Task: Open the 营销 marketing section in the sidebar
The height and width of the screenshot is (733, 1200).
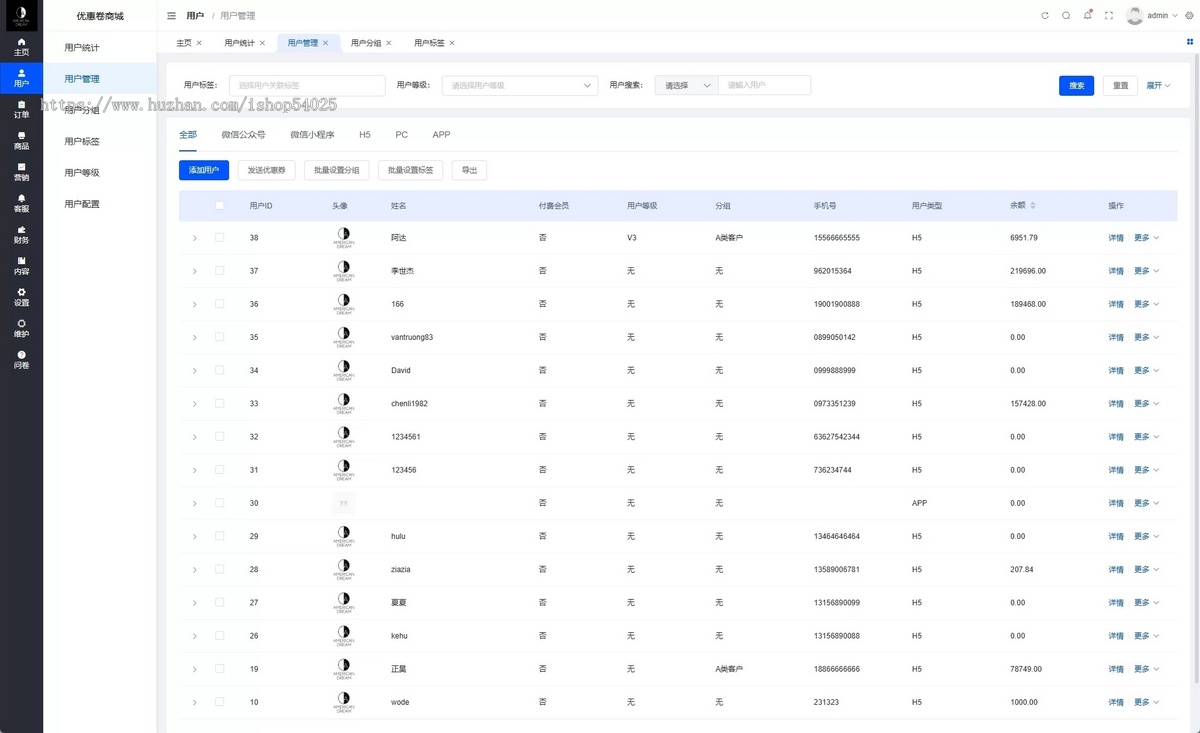Action: [21, 171]
